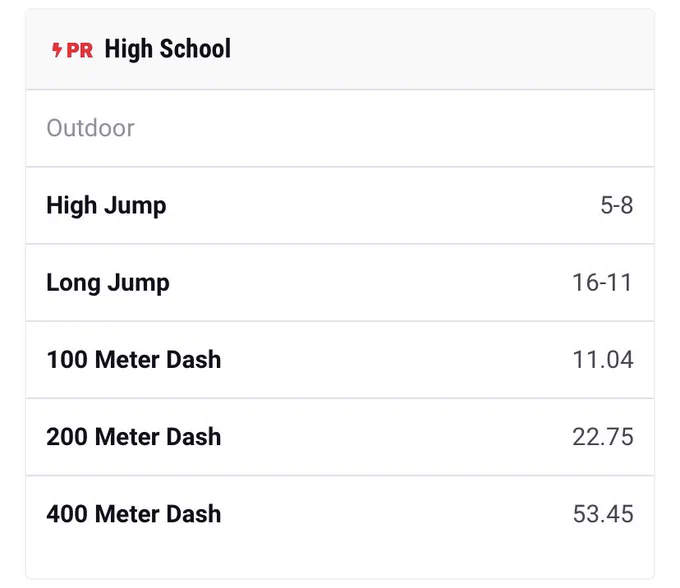Click the 16-11 Long Jump mark

coord(602,283)
